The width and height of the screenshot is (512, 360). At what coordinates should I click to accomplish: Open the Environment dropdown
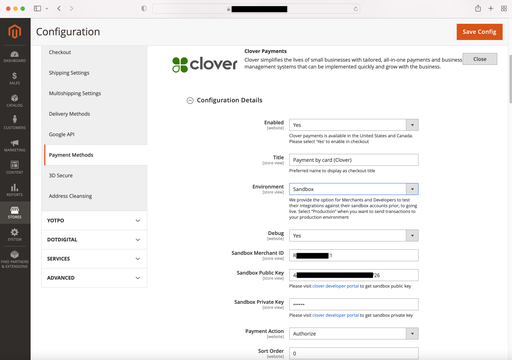click(354, 189)
